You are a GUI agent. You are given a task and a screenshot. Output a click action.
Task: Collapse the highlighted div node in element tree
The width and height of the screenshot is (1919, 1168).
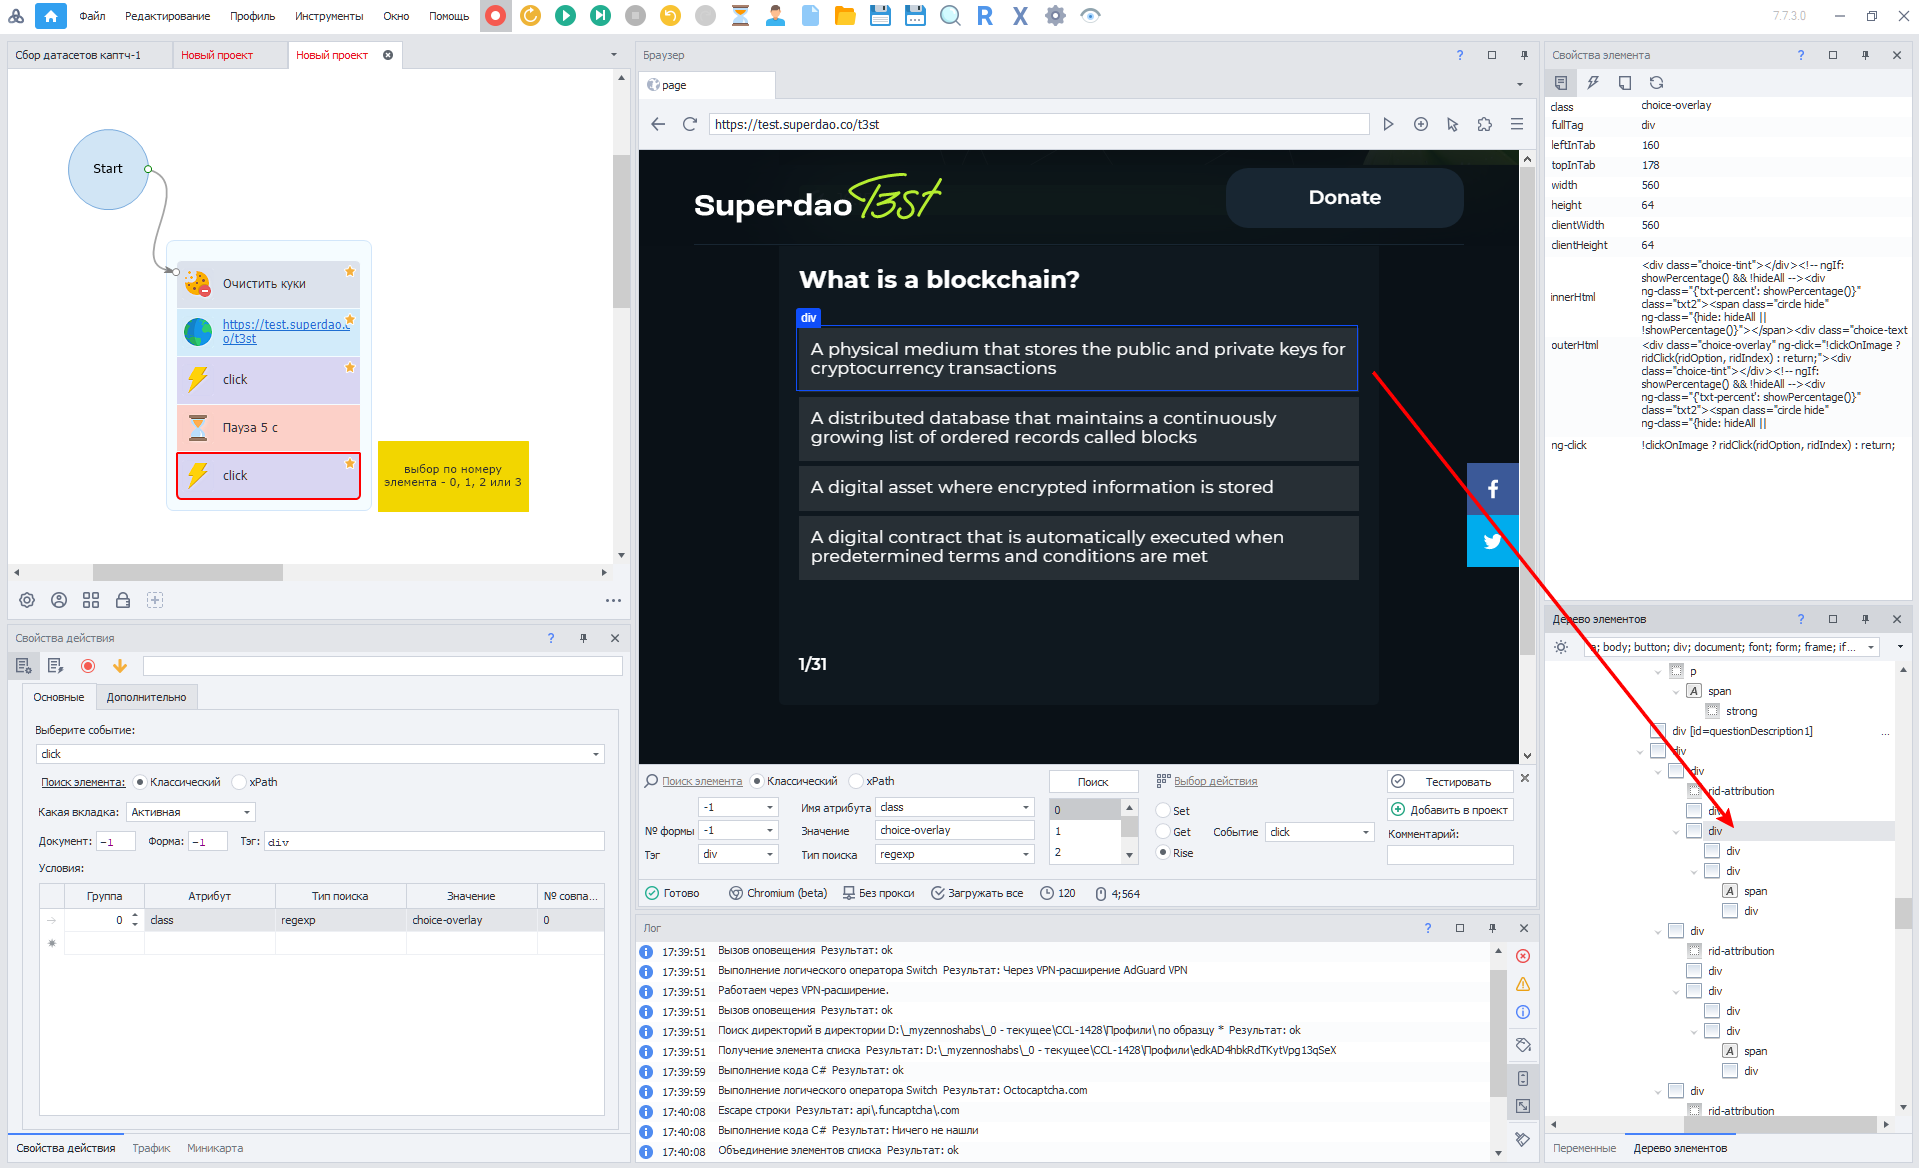1676,831
